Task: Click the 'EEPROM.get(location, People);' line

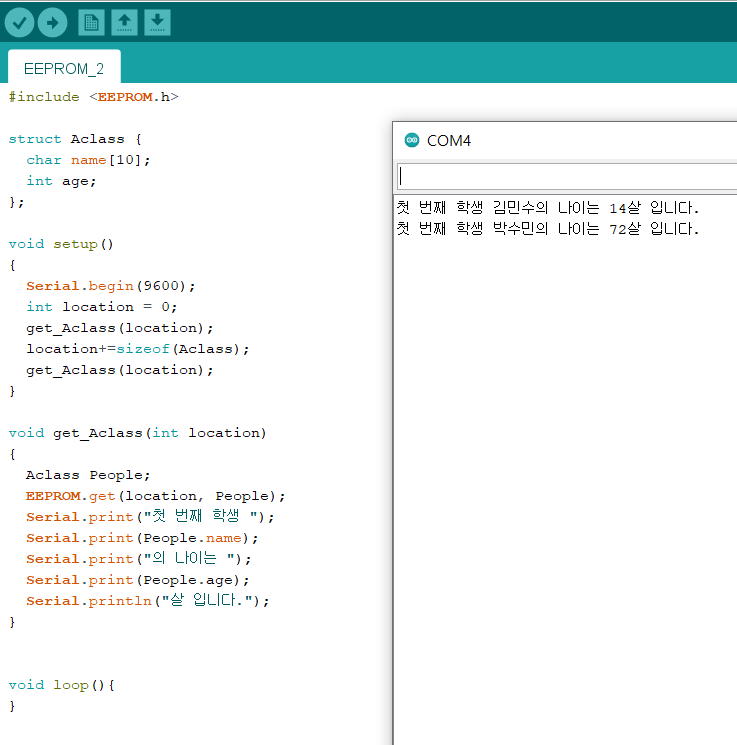Action: coord(155,496)
